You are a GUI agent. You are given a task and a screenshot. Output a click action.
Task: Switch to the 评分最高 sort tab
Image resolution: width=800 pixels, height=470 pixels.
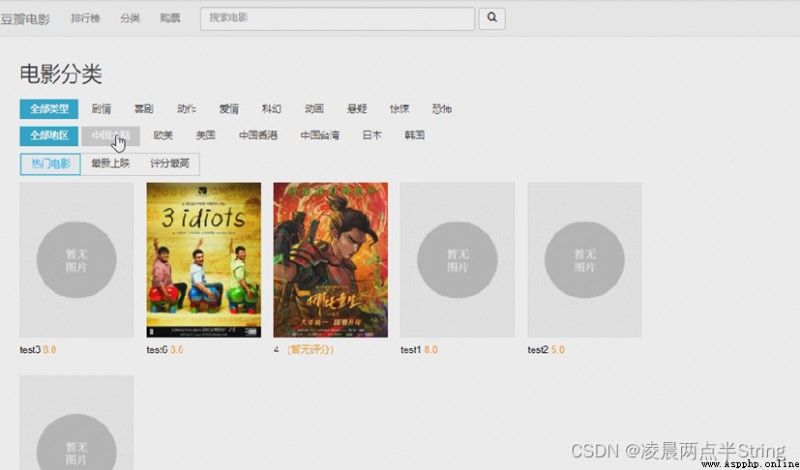[x=169, y=164]
